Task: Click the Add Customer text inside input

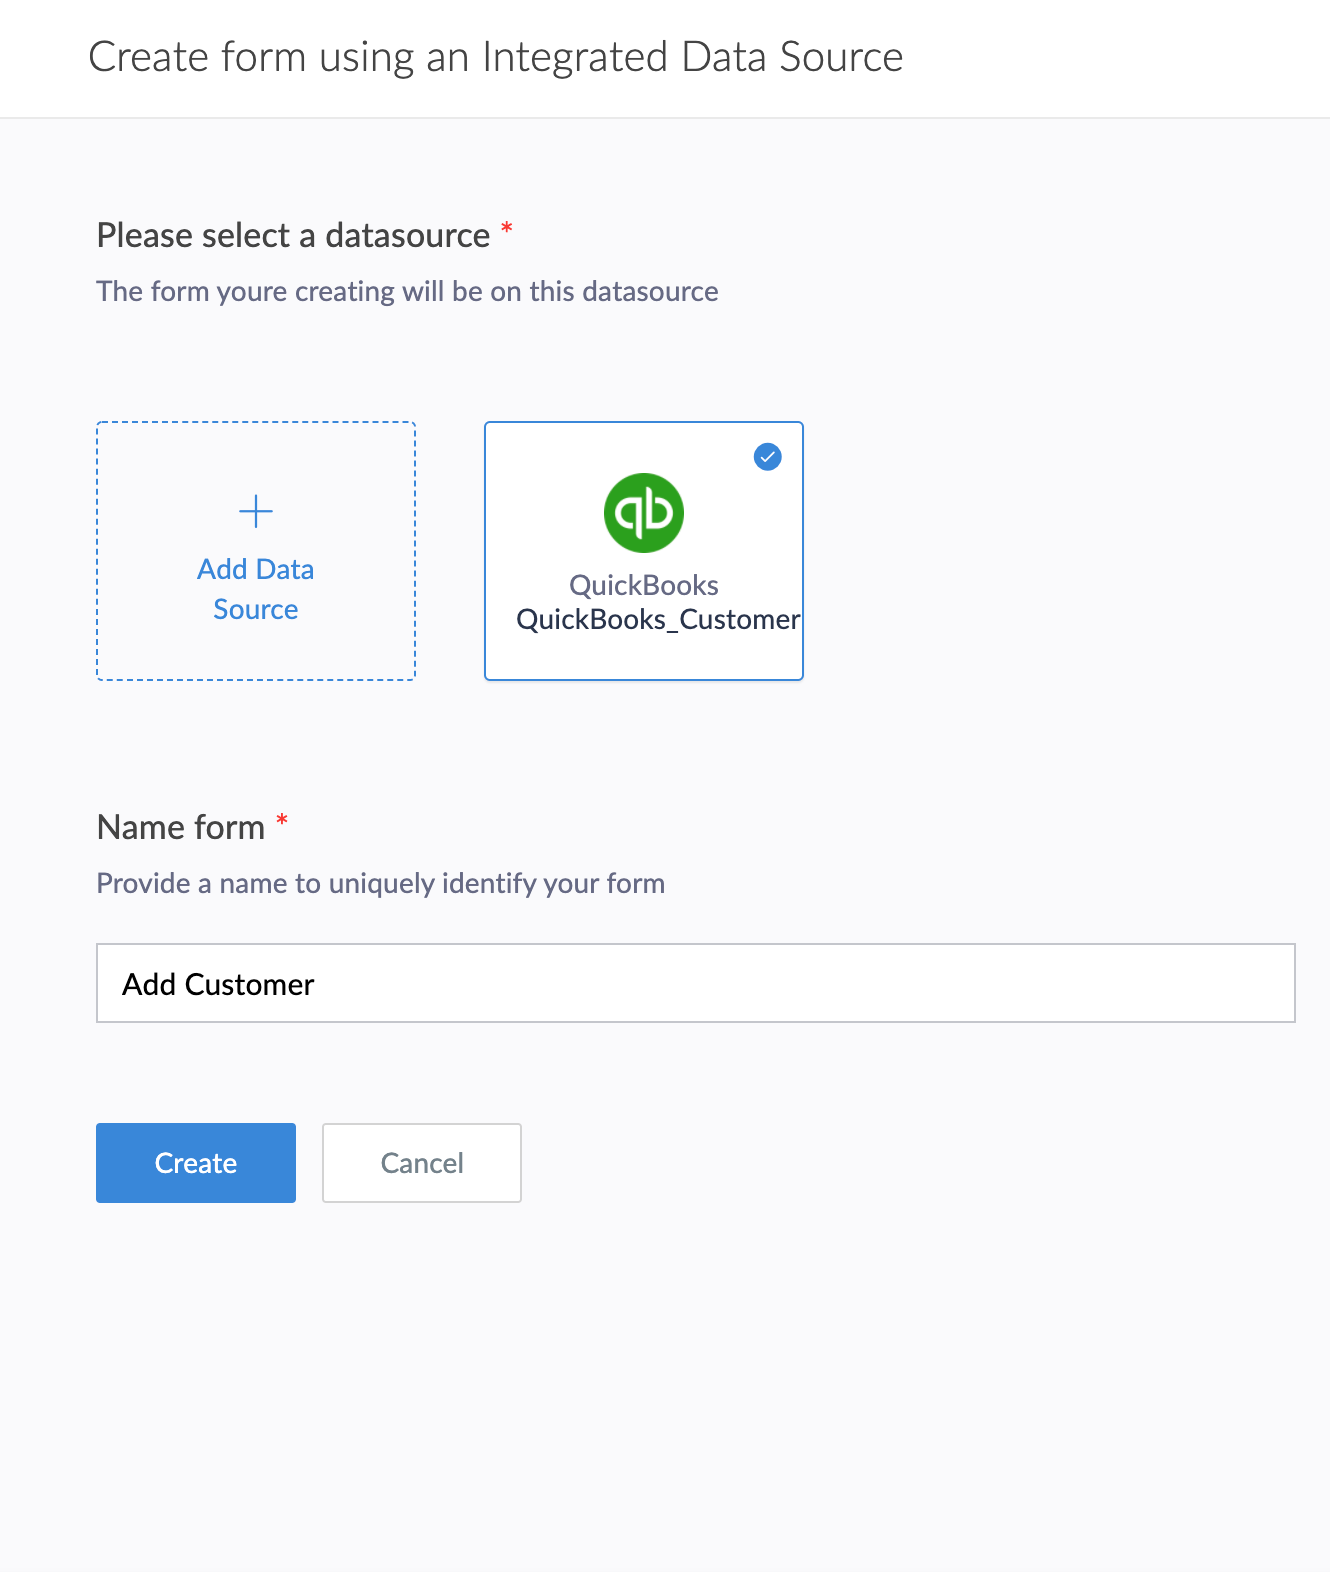Action: [218, 985]
